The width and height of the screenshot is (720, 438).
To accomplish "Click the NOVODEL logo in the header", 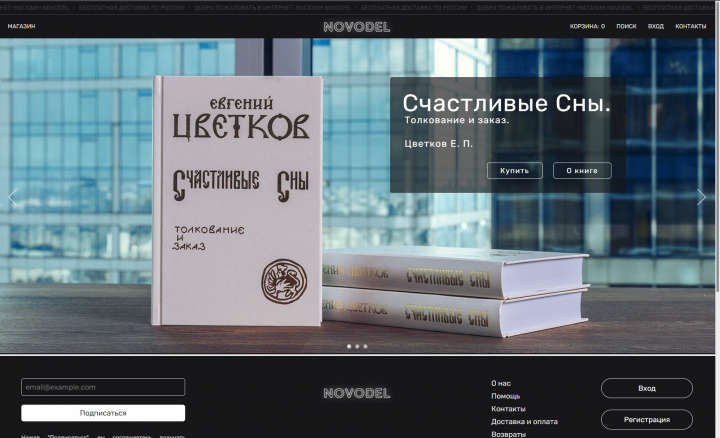I will [x=357, y=27].
